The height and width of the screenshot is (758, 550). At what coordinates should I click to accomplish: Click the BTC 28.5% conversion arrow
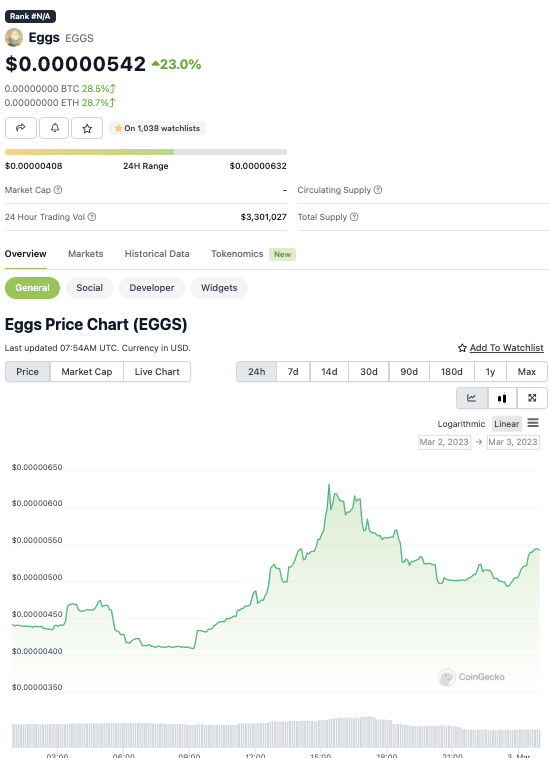pos(112,88)
